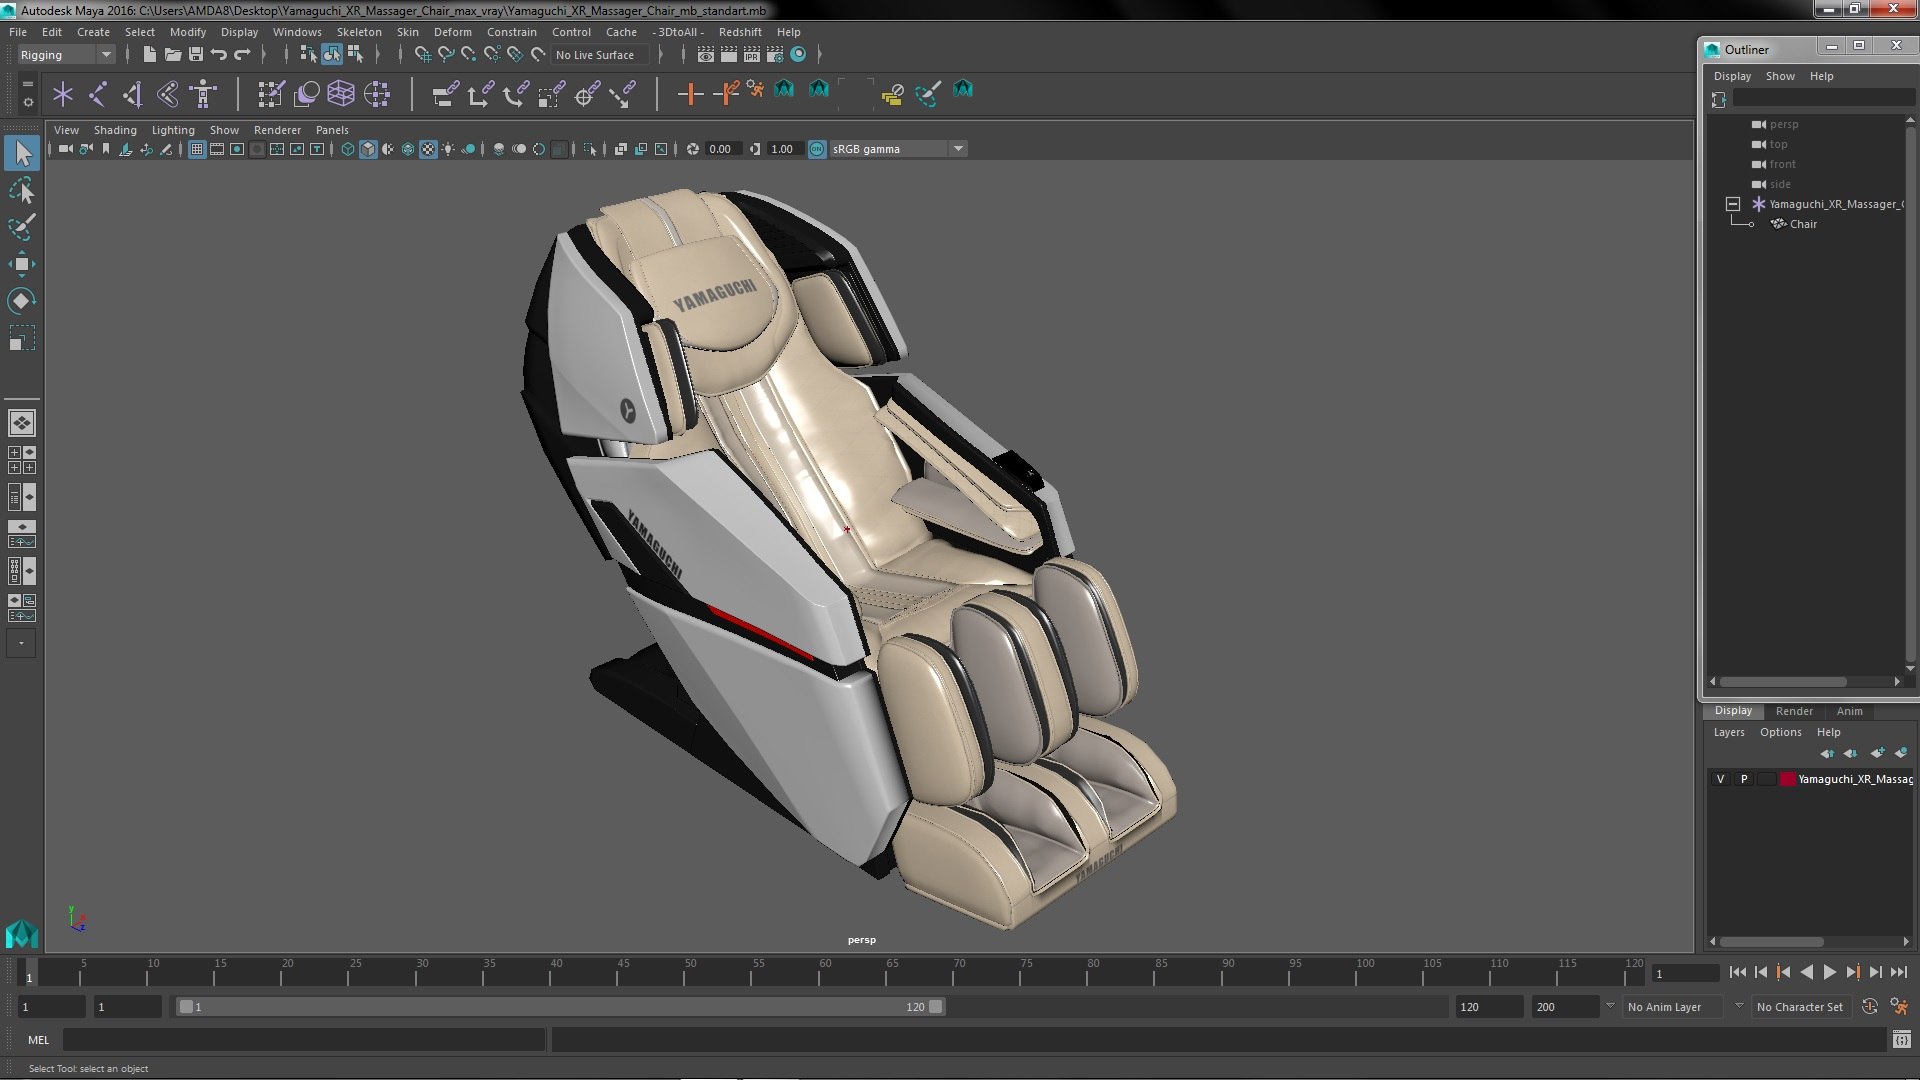Click the create new layer icon
Screen dimensions: 1920x1080
click(1876, 753)
